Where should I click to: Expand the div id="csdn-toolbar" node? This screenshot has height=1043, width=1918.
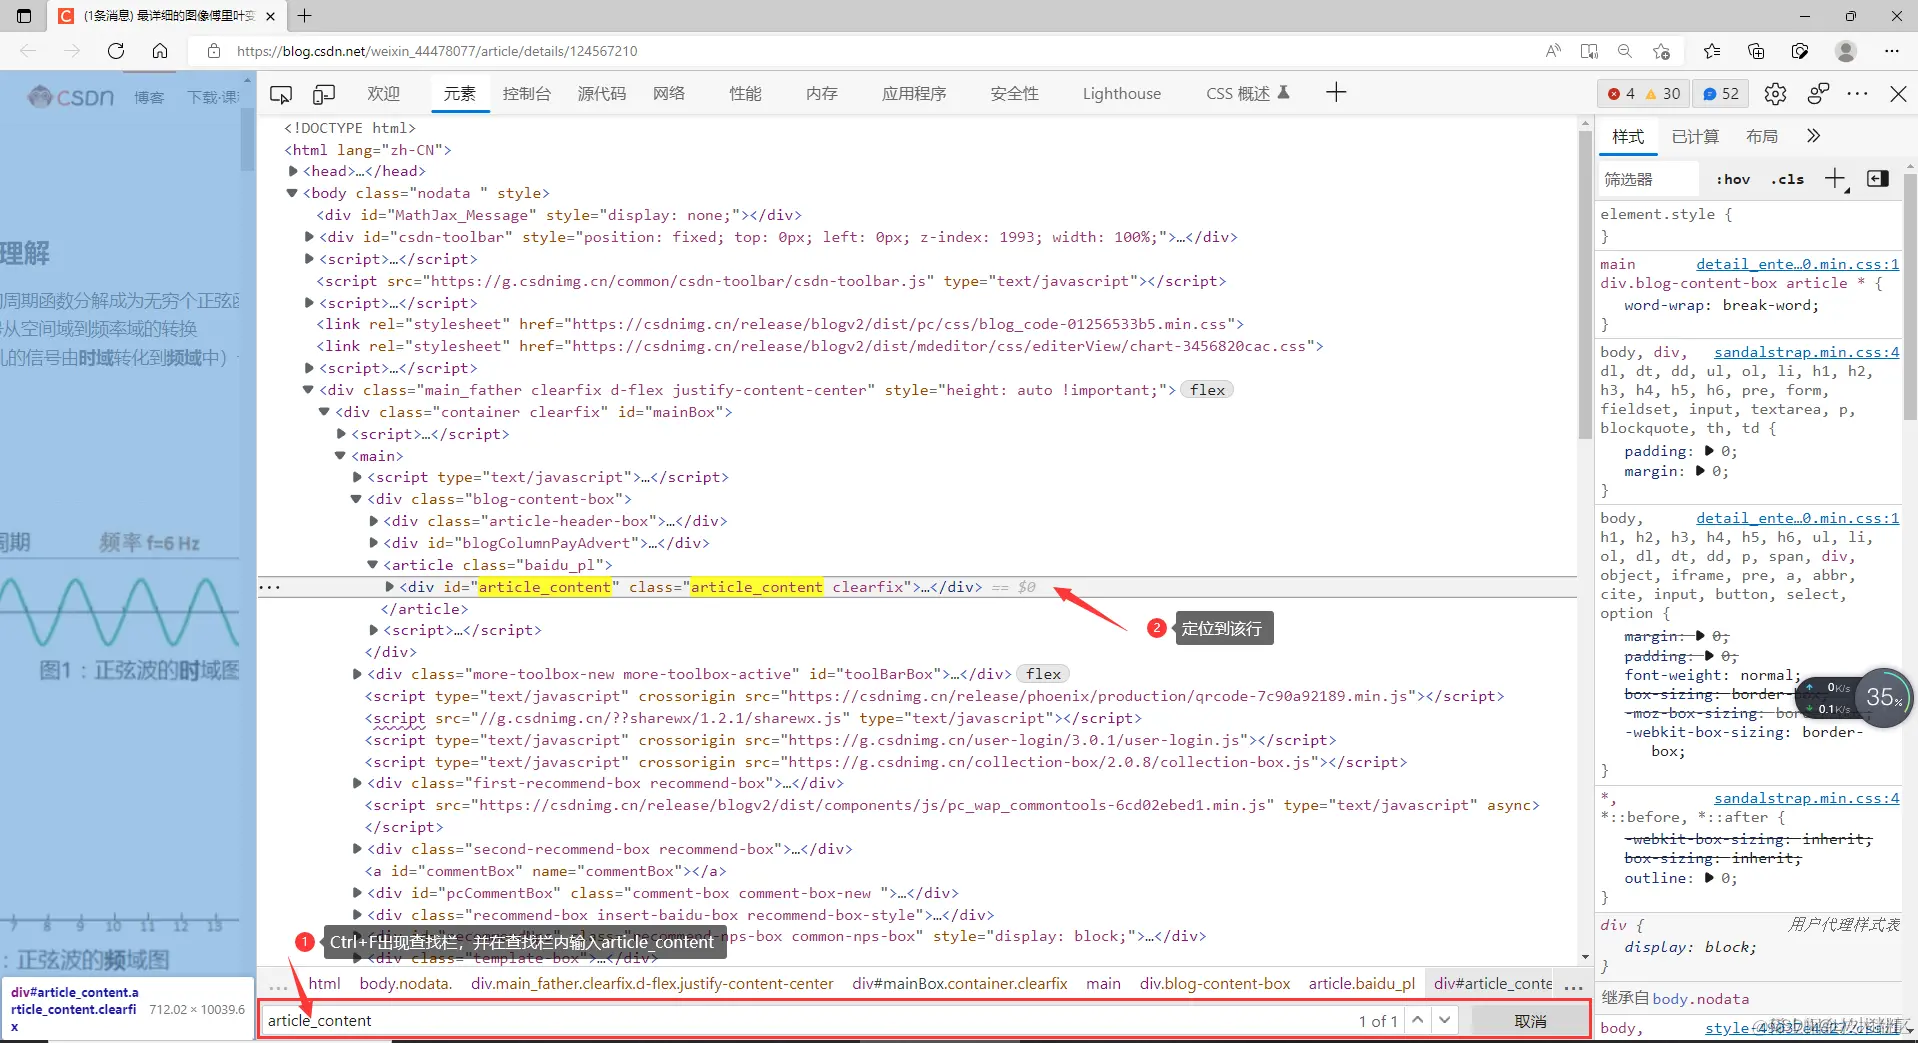point(309,237)
